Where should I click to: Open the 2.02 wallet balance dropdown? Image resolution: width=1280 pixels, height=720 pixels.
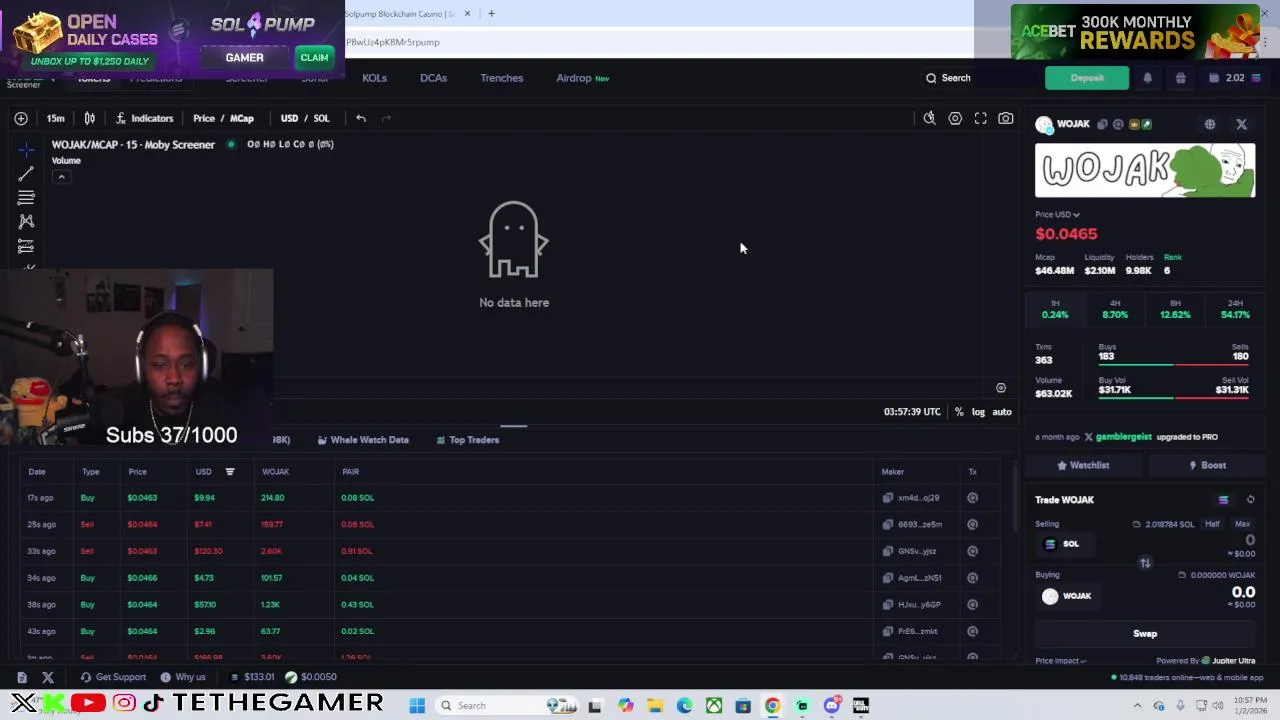[x=1235, y=78]
